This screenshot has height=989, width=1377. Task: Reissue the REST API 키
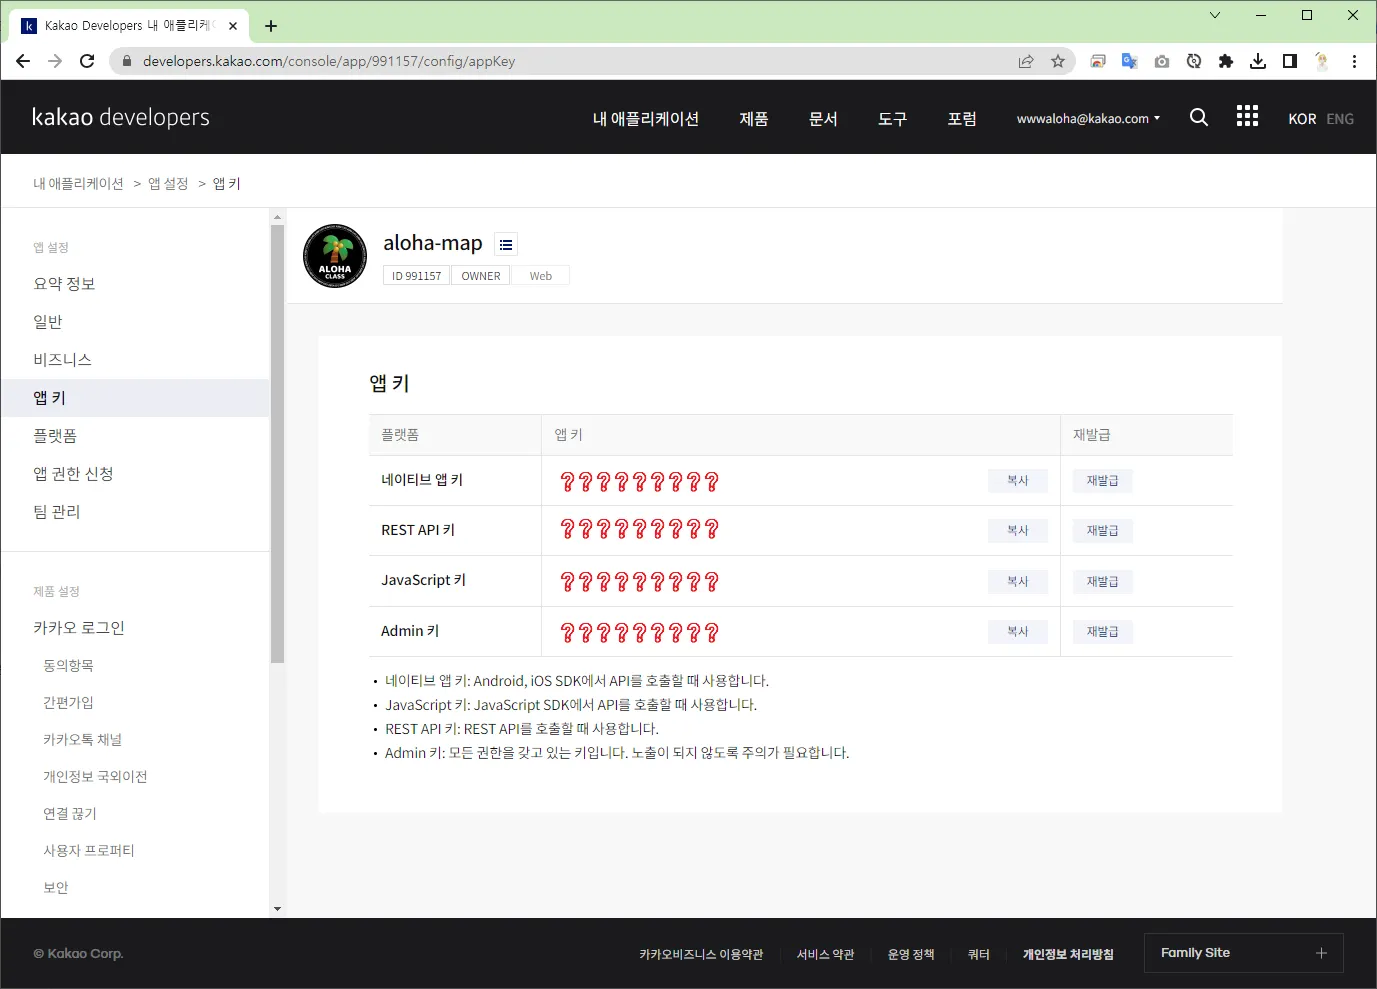click(x=1103, y=531)
